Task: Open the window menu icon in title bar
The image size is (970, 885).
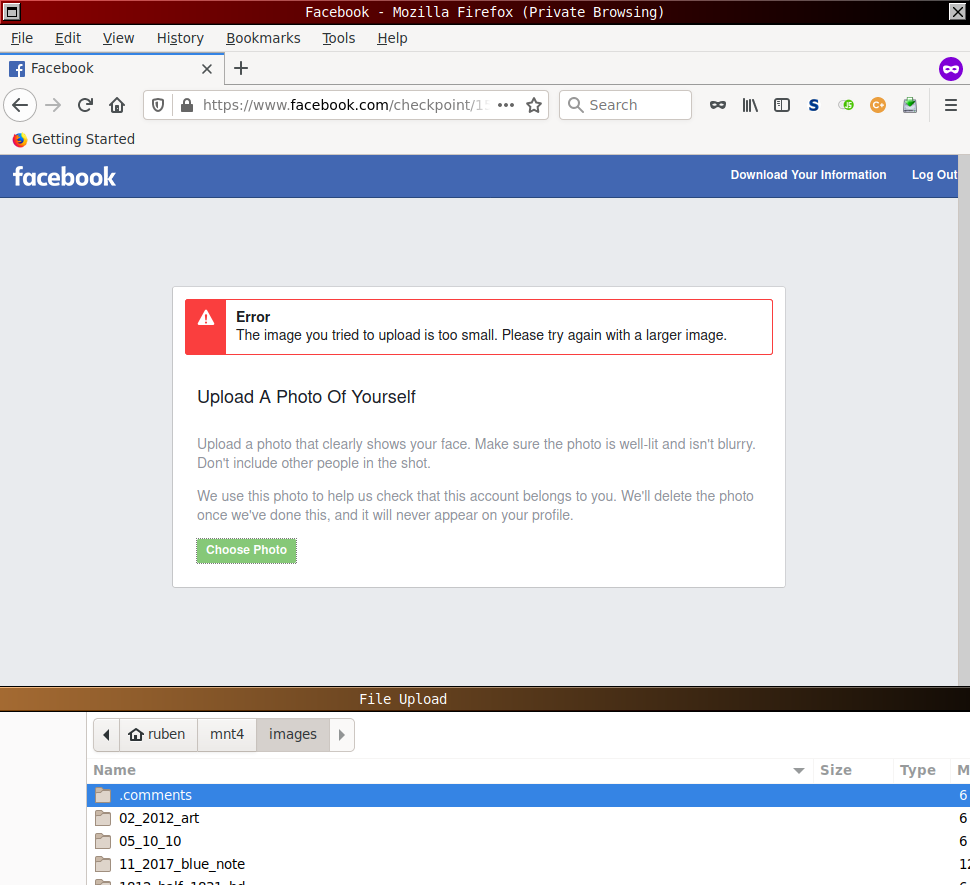Action: tap(12, 12)
